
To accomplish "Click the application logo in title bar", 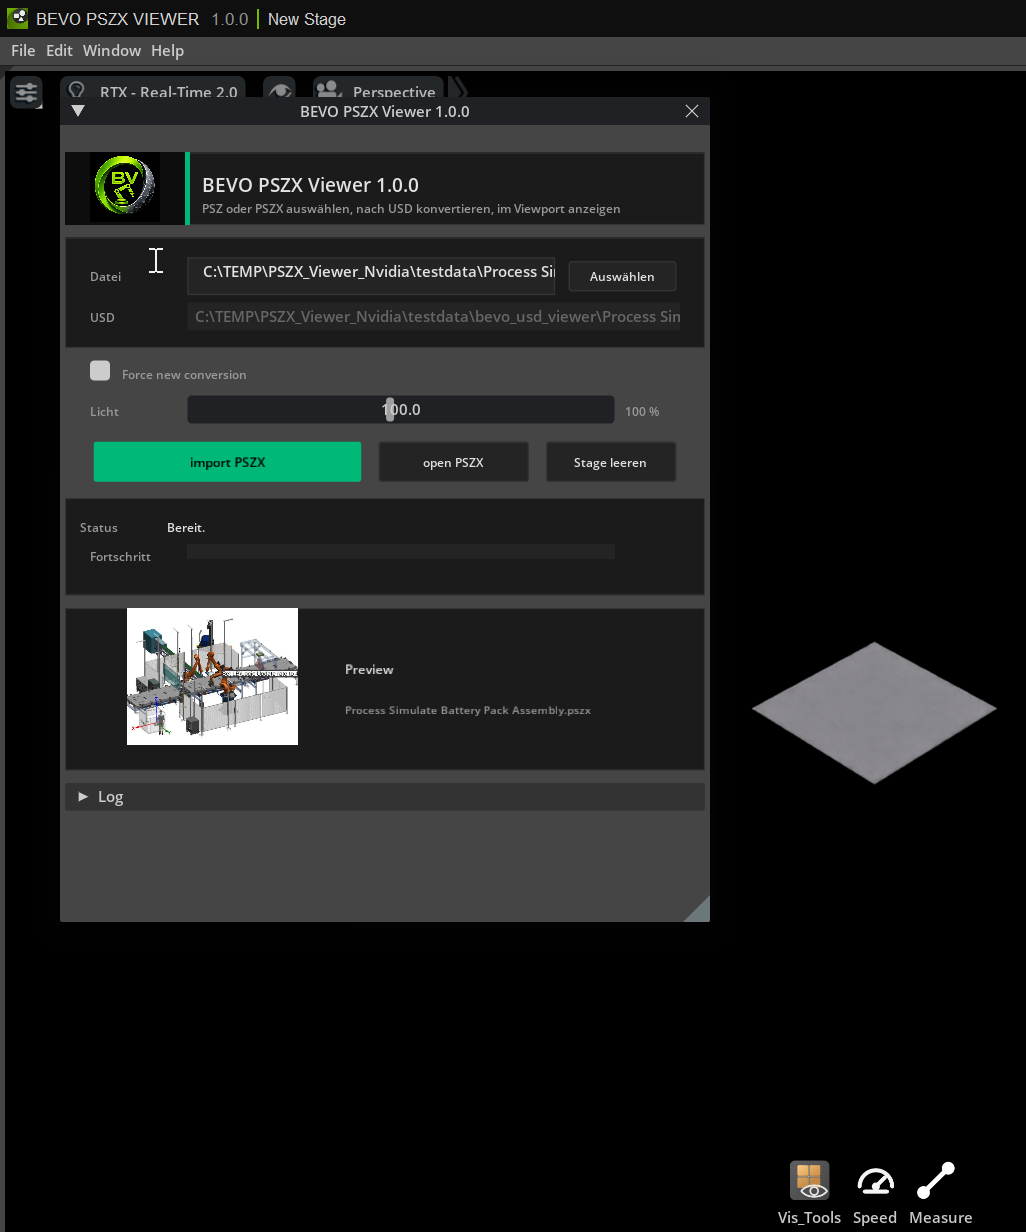I will point(17,18).
